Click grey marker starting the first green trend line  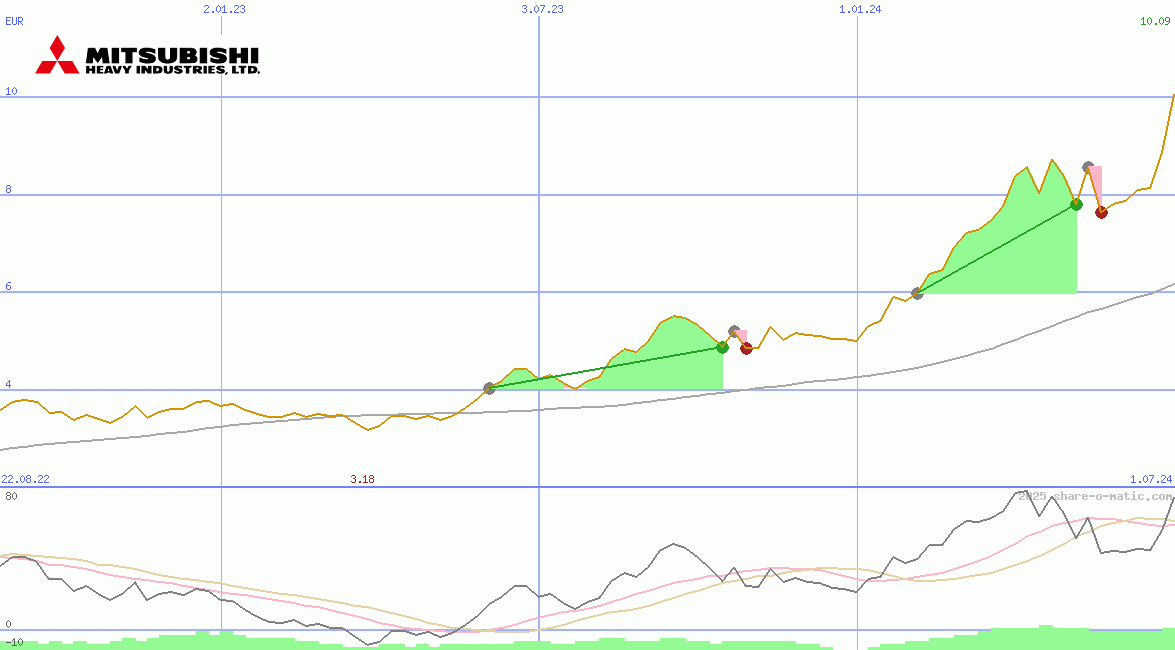[x=489, y=388]
